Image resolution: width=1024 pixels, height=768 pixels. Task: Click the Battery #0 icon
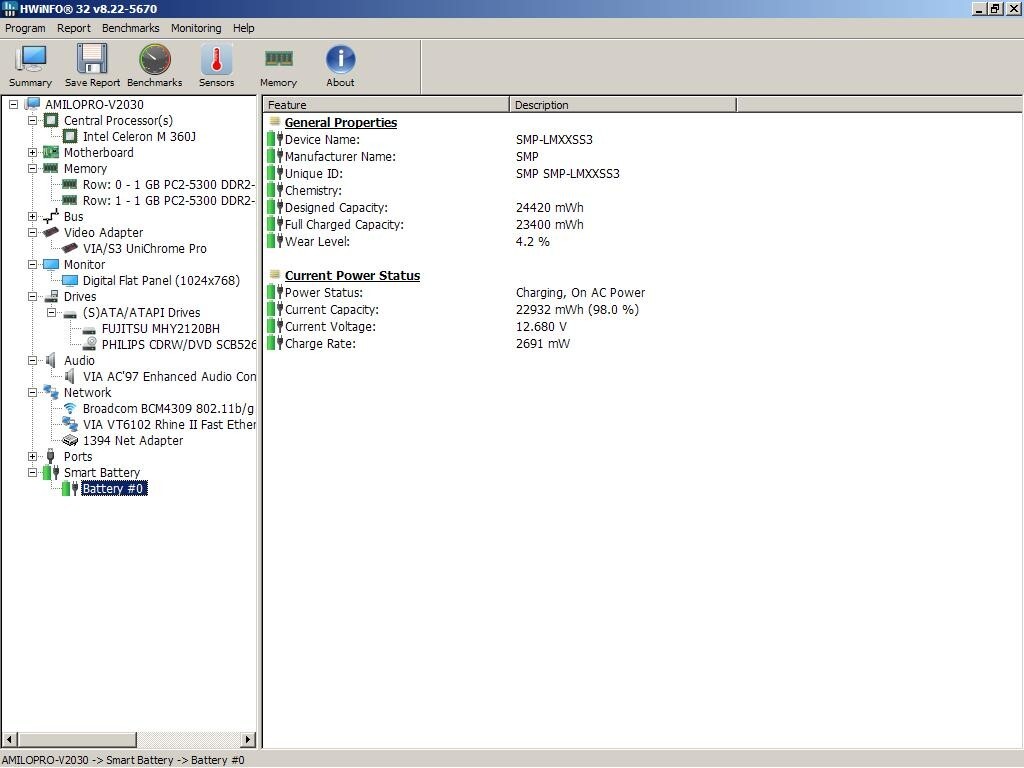coord(70,488)
